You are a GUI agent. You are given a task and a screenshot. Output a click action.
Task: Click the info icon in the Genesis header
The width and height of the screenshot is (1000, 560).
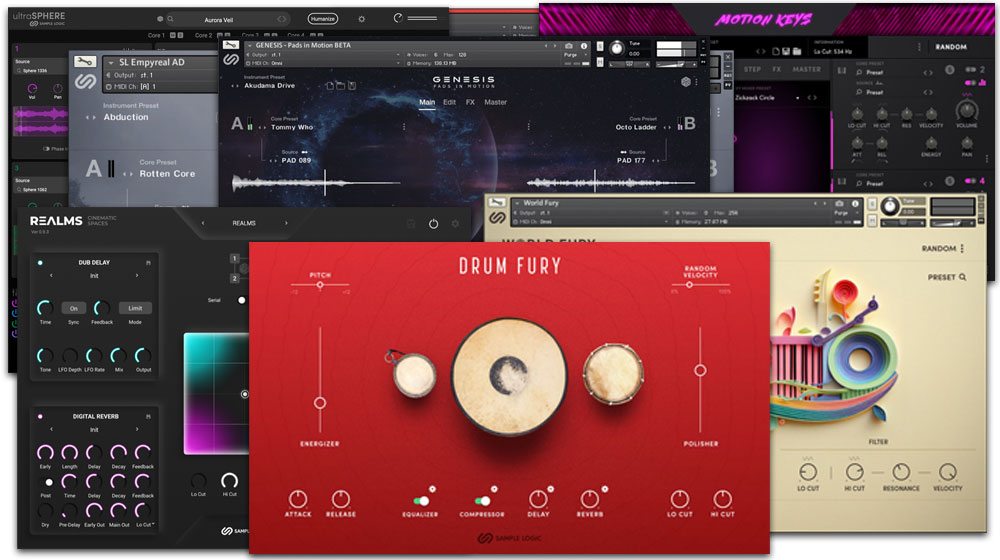584,46
